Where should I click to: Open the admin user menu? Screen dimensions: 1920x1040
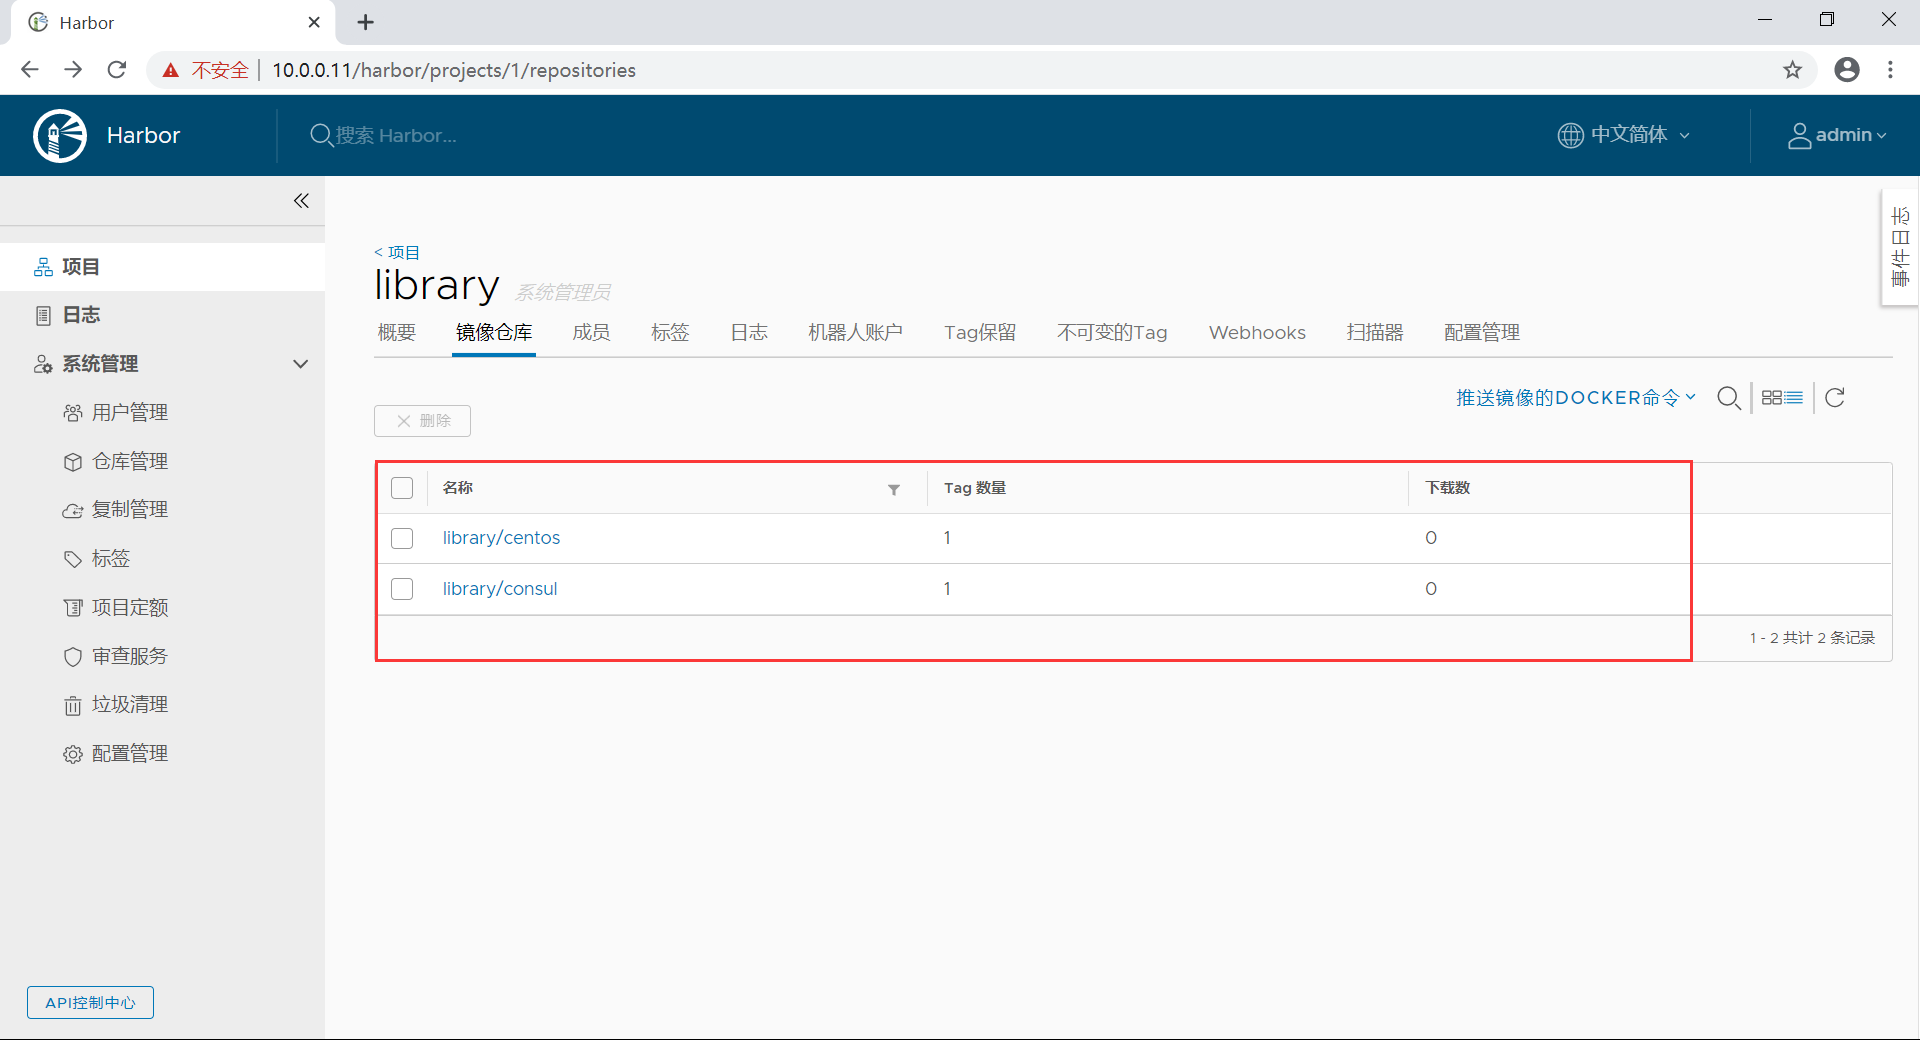click(x=1837, y=135)
